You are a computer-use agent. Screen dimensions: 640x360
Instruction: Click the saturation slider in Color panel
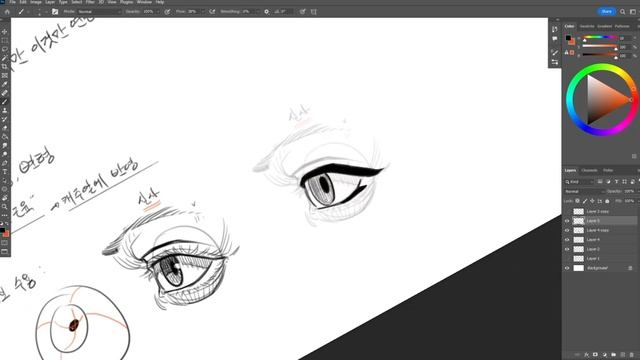[599, 46]
